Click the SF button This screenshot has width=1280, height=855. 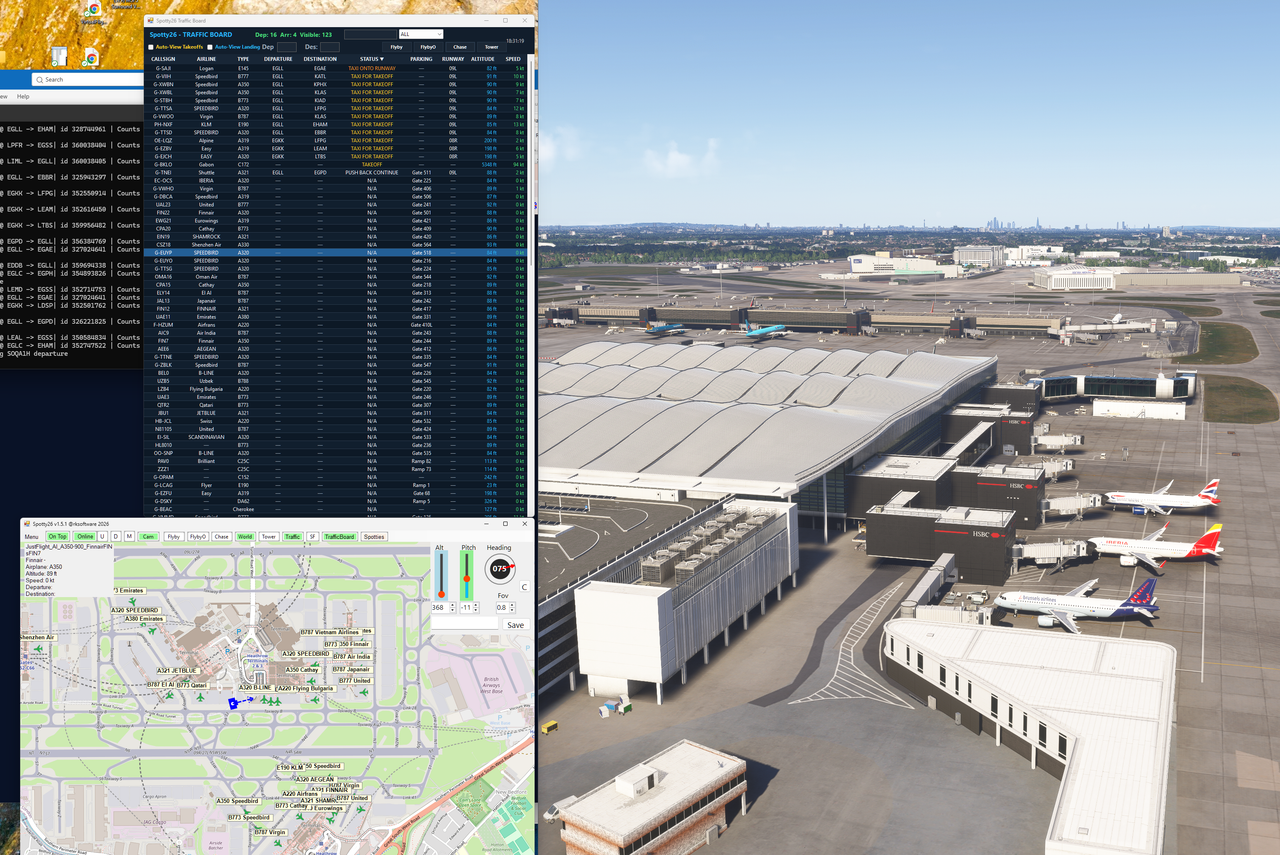click(312, 537)
